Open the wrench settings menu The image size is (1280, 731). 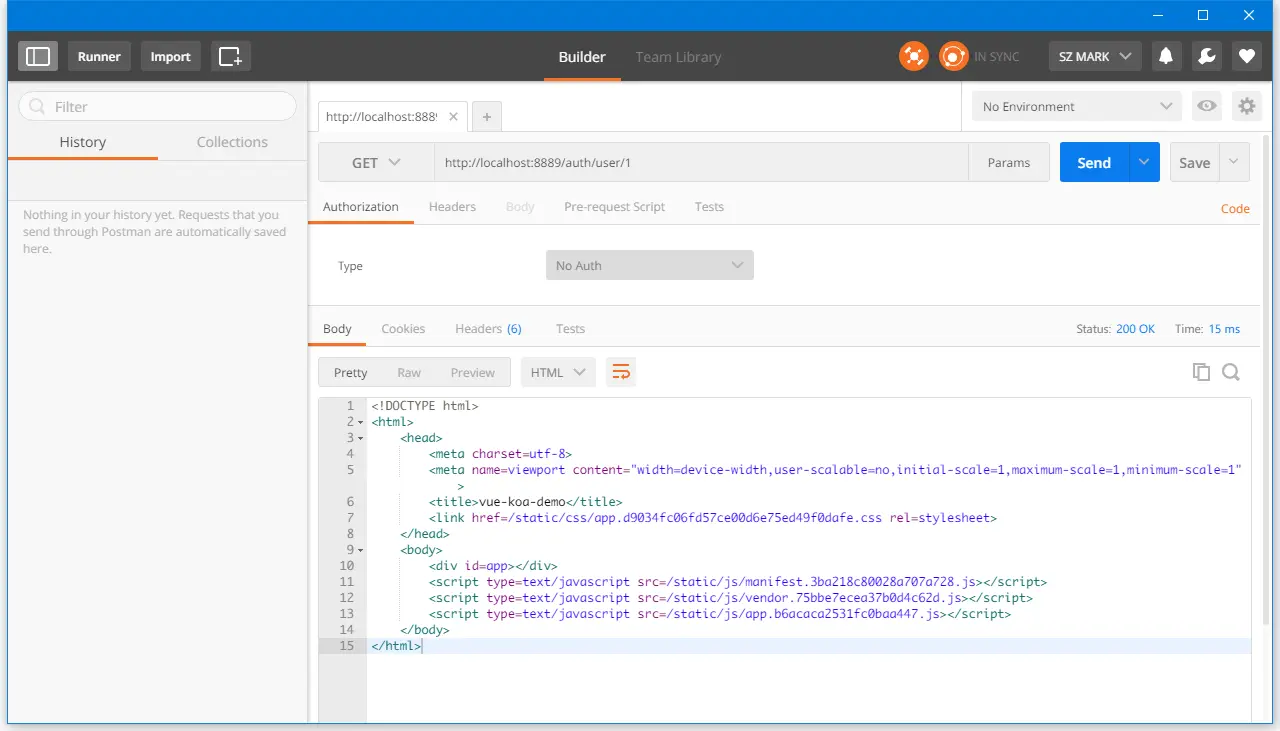pos(1206,56)
